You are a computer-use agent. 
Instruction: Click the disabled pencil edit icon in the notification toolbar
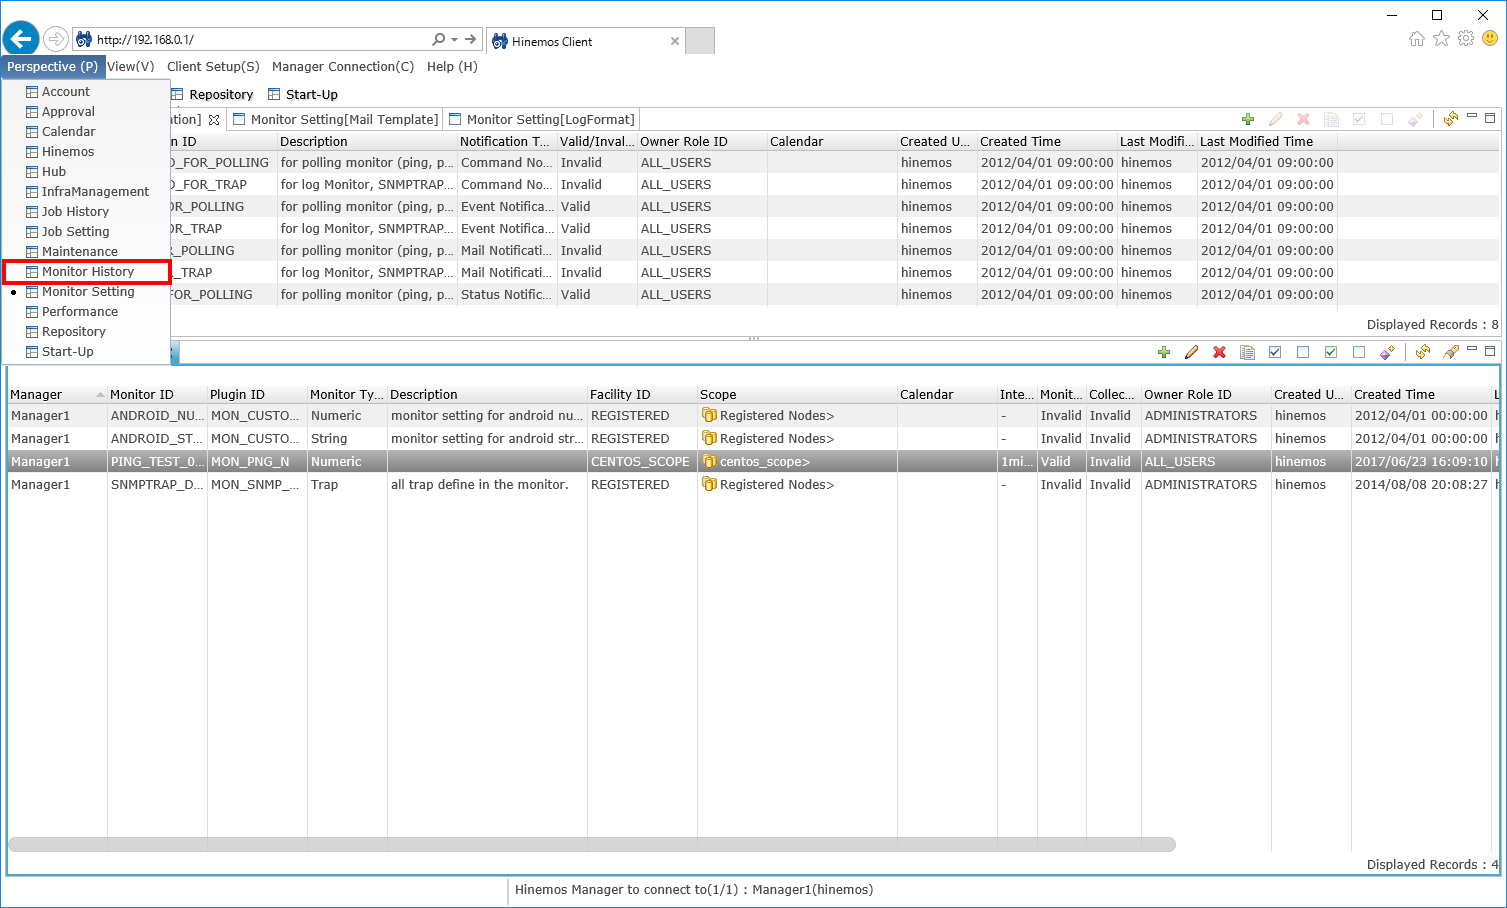click(1275, 119)
